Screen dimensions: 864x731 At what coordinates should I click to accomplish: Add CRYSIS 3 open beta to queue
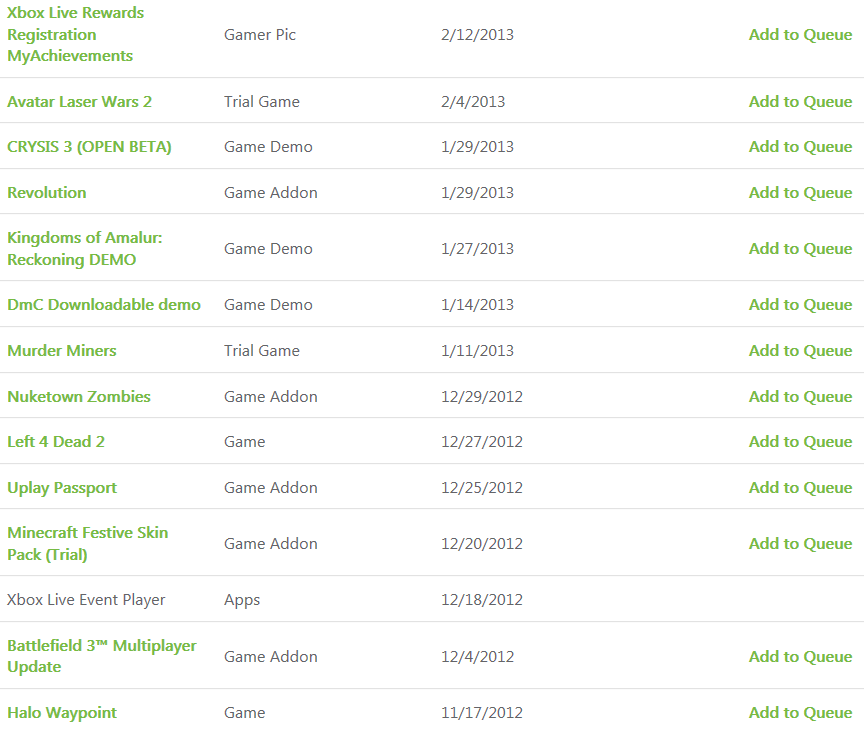(x=800, y=147)
